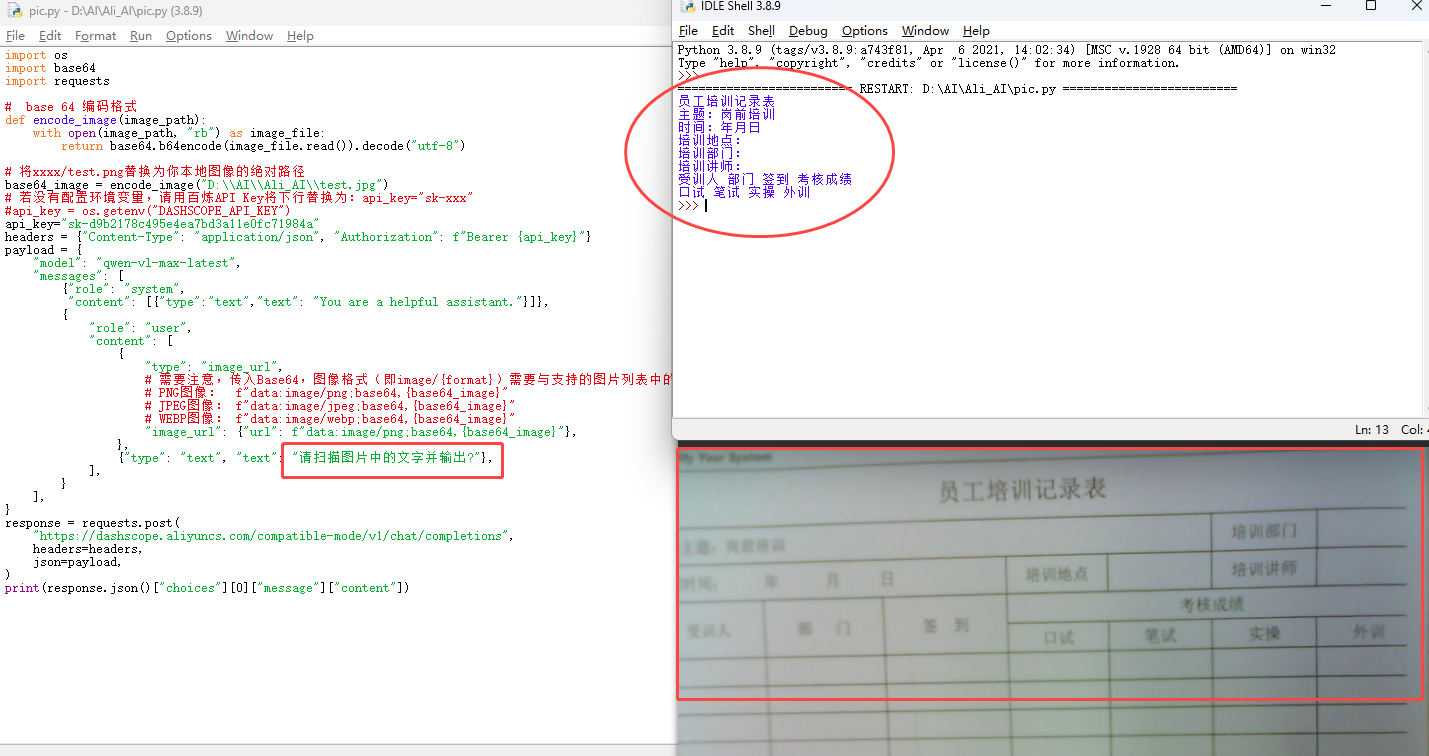Viewport: 1429px width, 756px height.
Task: Click output line 主题: 岗前培训 in shell
Action: pos(726,115)
